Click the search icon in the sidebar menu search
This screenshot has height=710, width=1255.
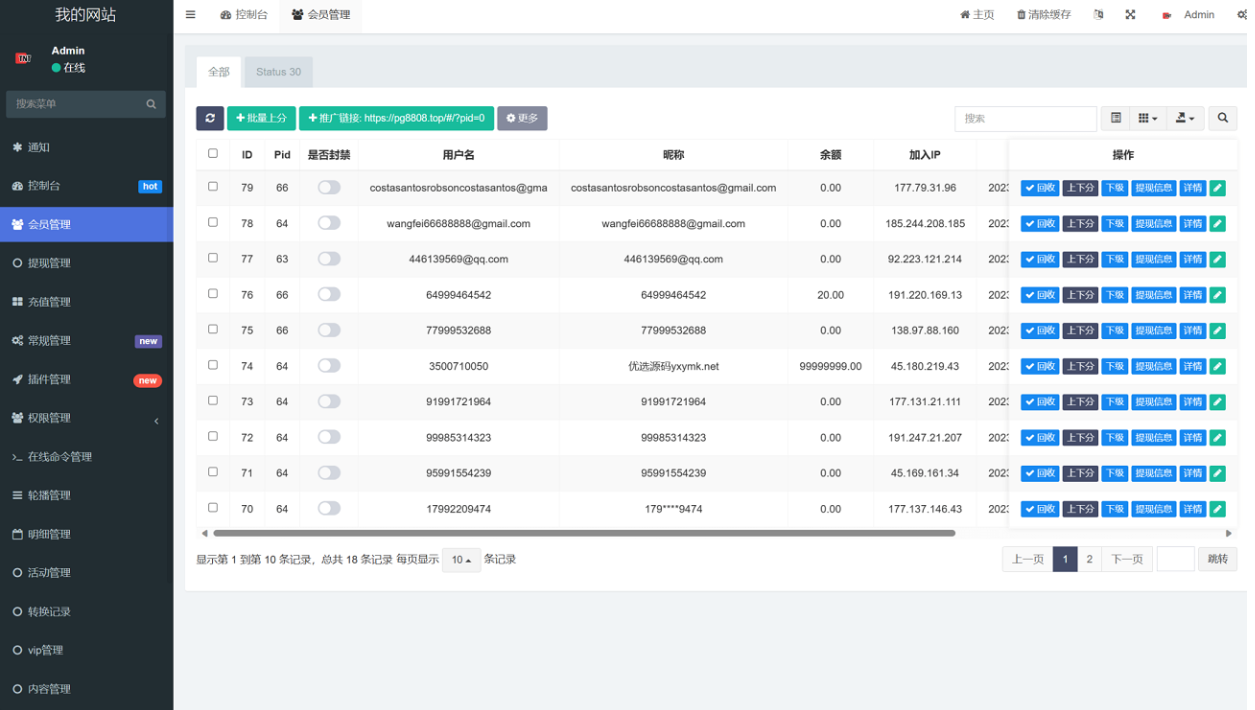pos(151,104)
